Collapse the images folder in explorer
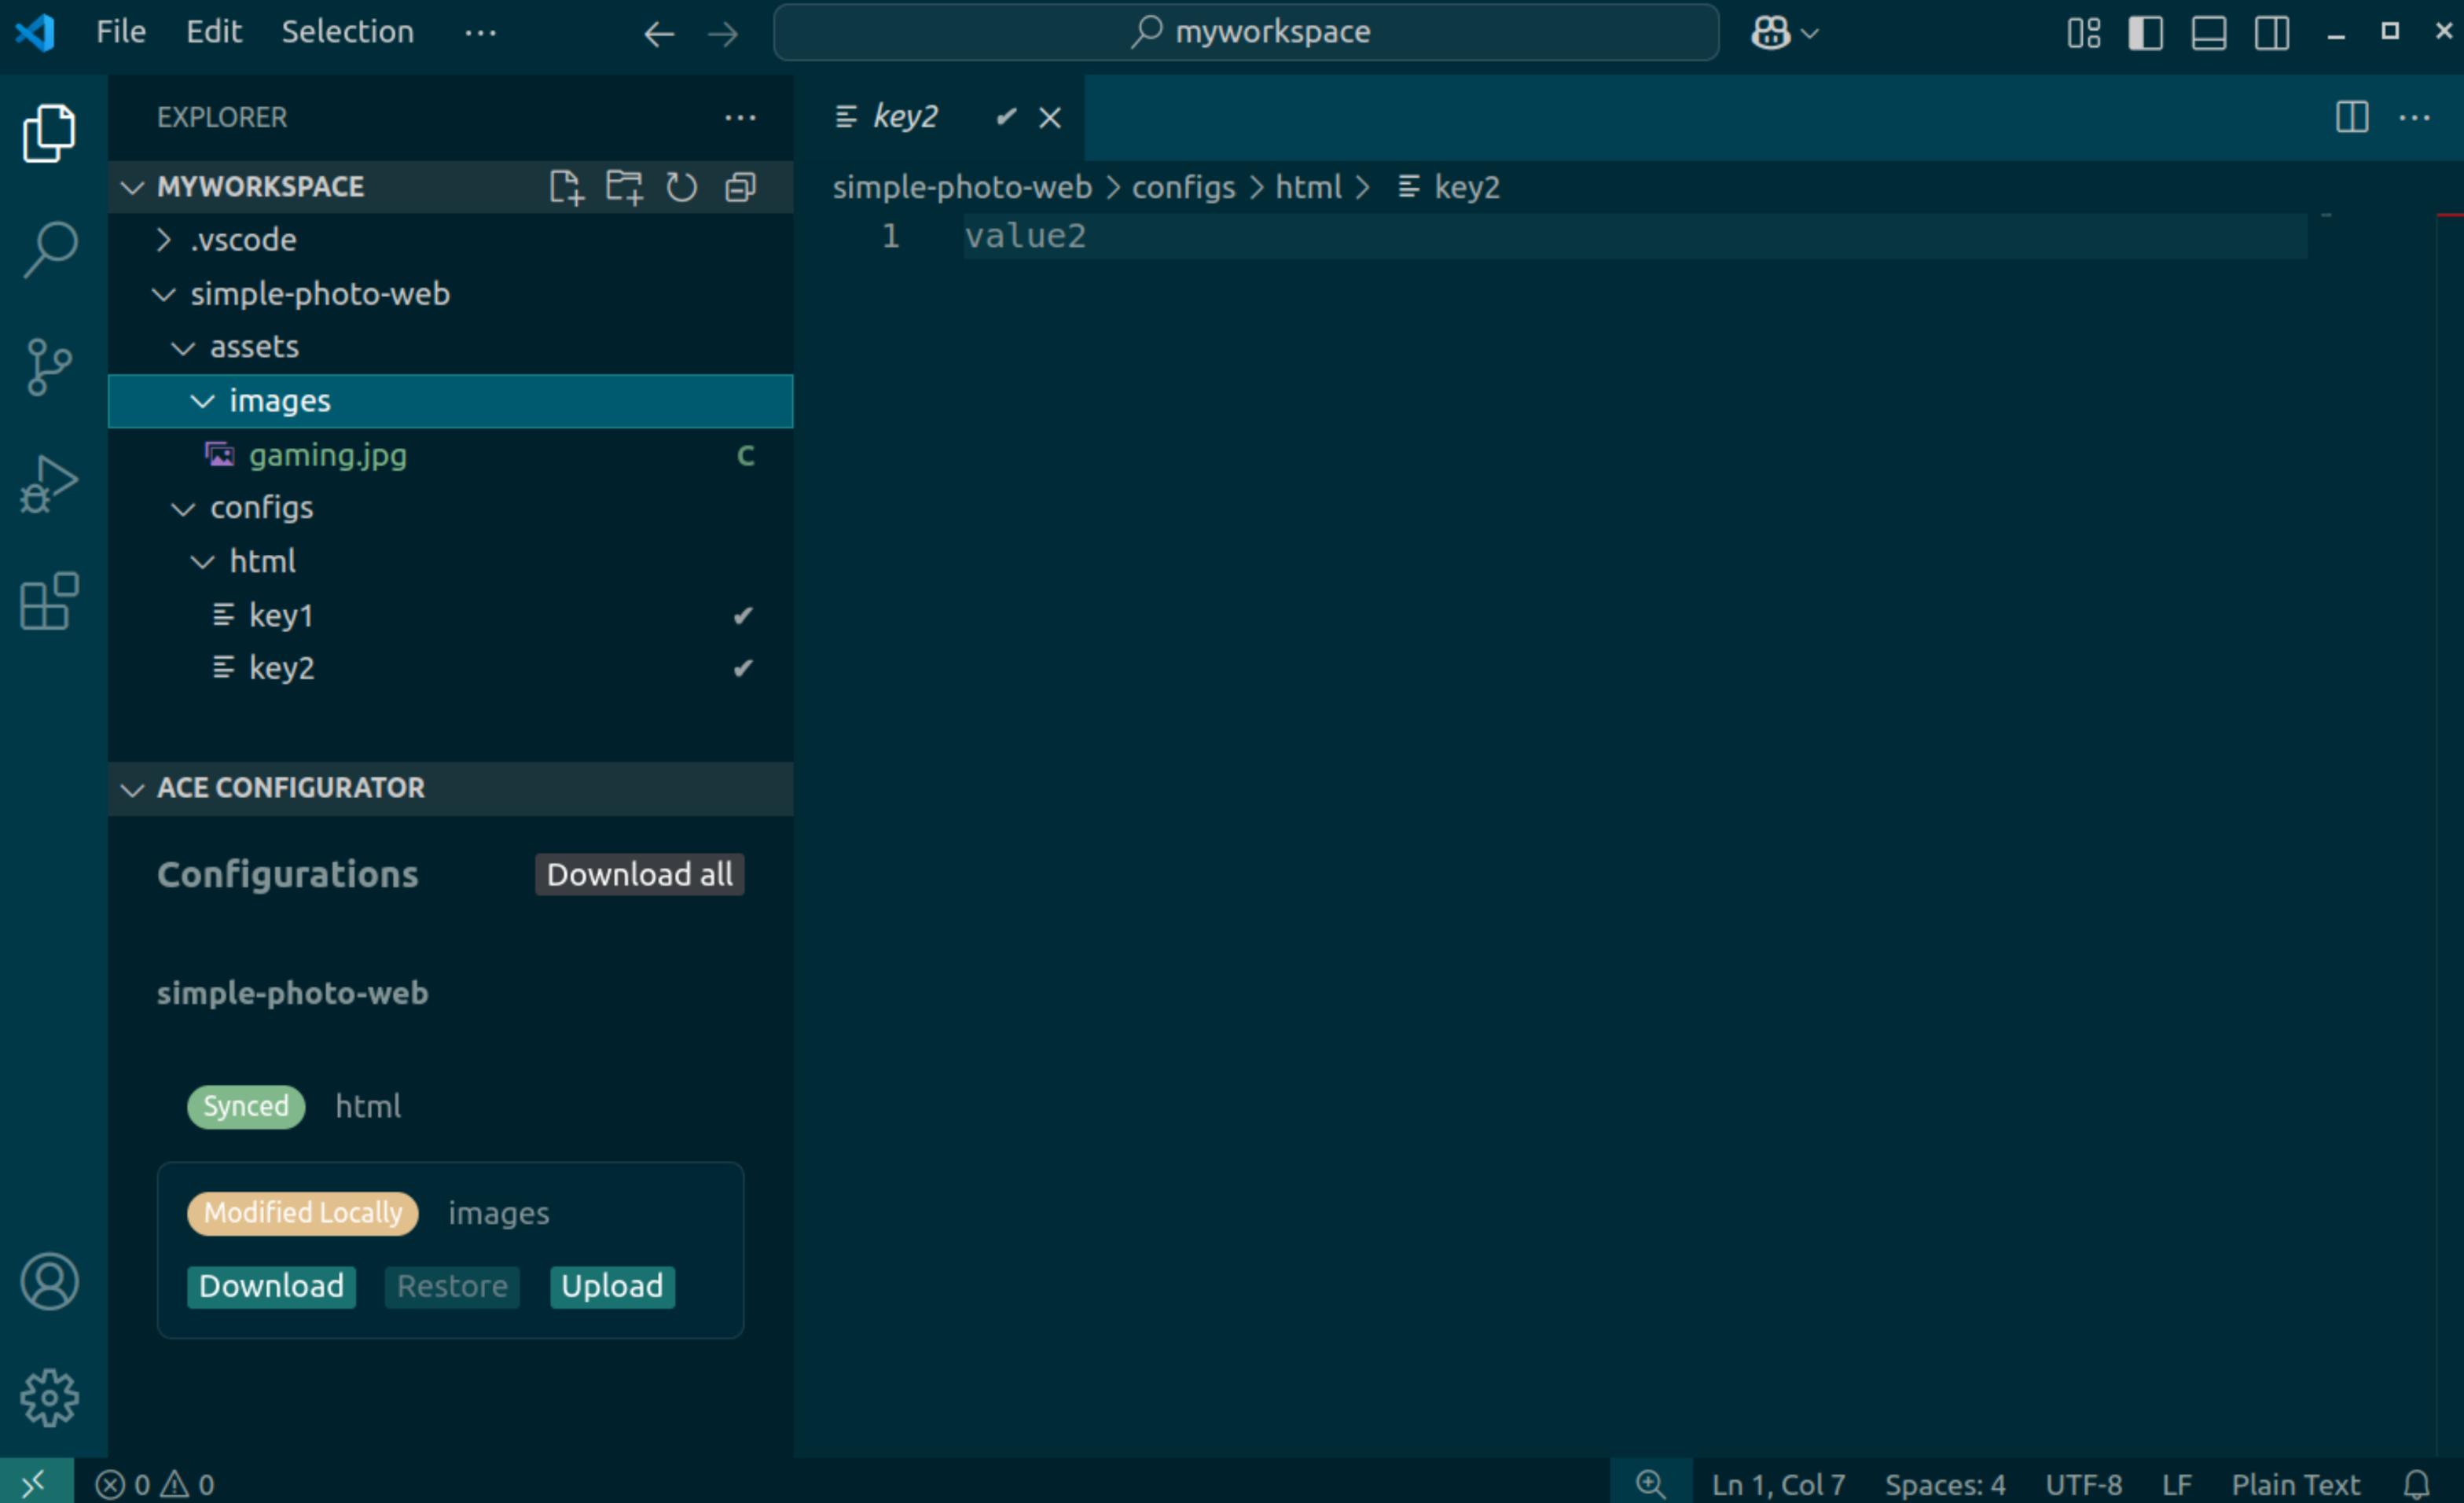2464x1503 pixels. pos(450,401)
